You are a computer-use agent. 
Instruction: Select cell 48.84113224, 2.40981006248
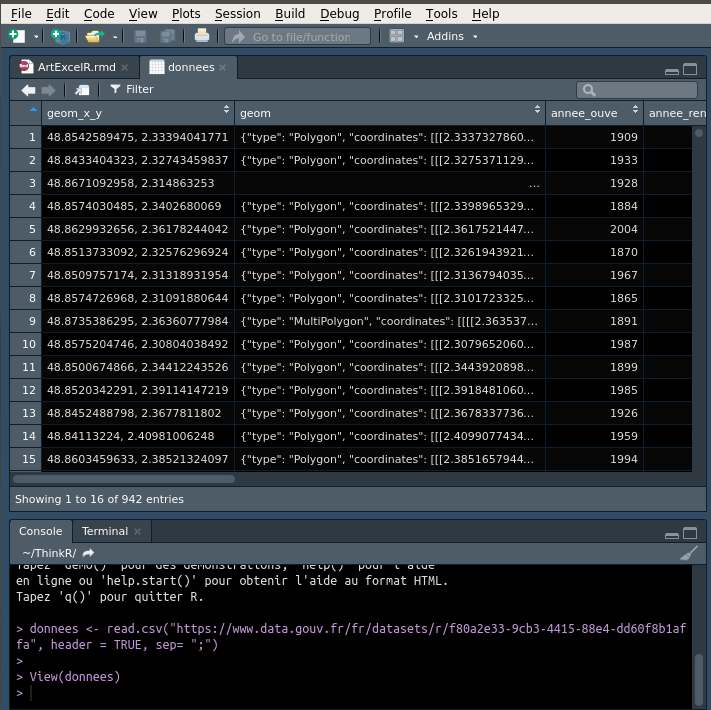point(137,437)
